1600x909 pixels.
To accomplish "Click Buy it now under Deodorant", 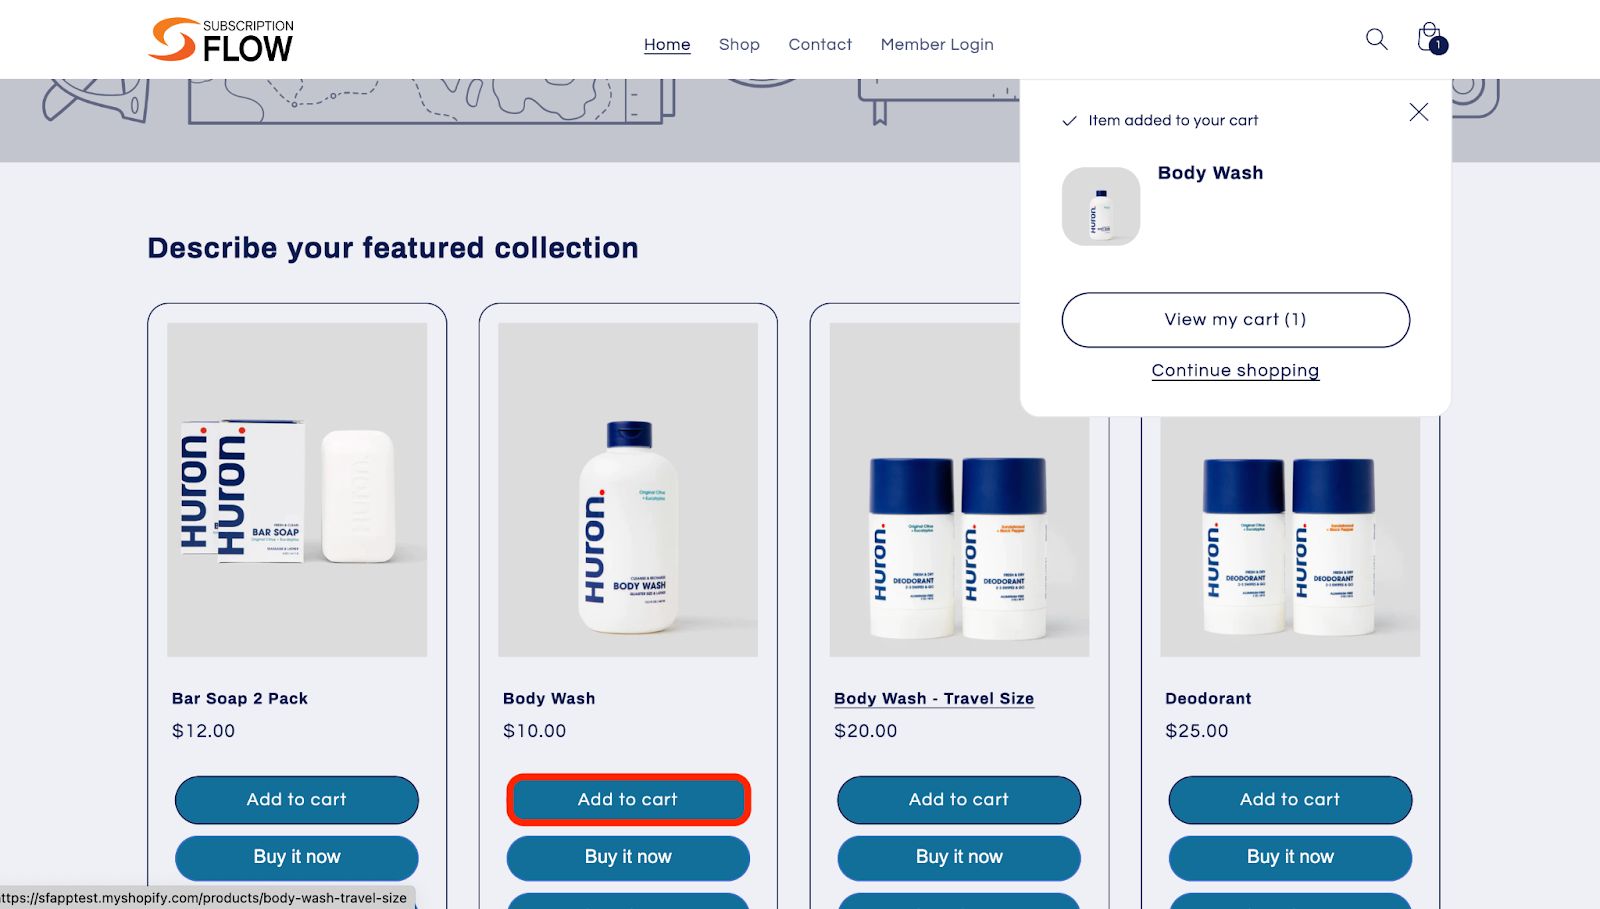I will (x=1290, y=858).
